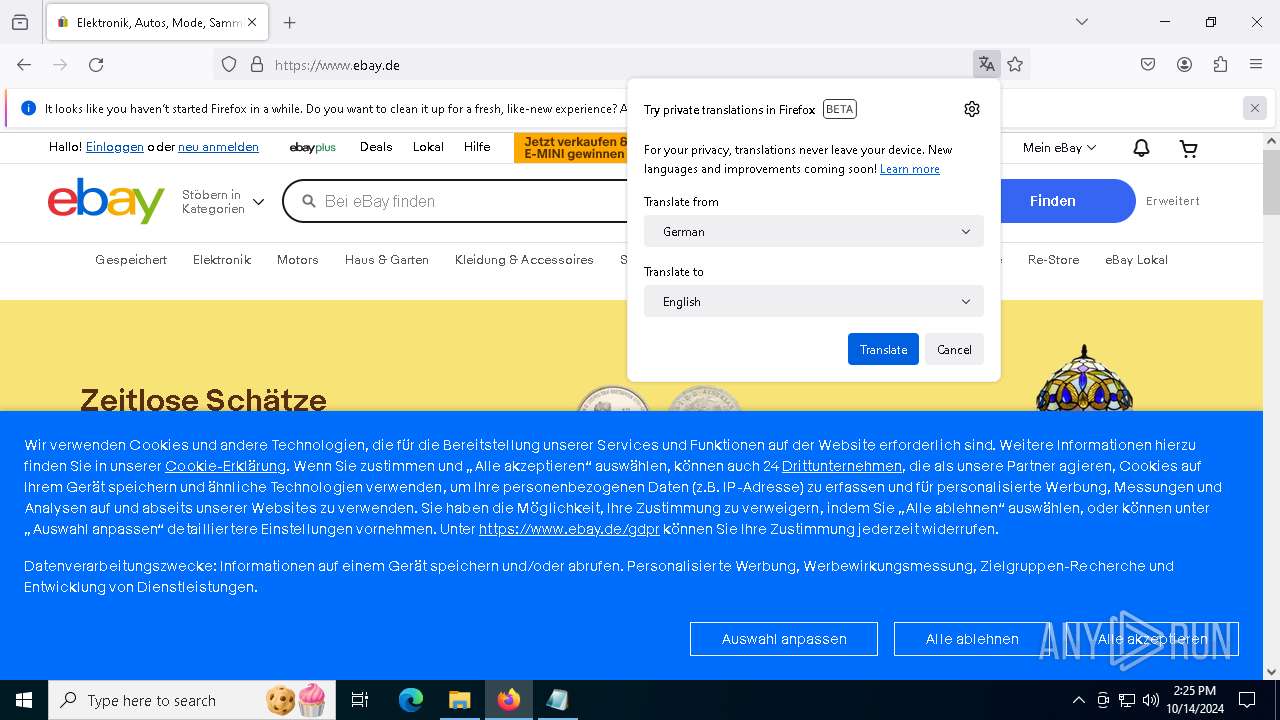Open Task View on the taskbar
The image size is (1280, 720).
tap(360, 700)
